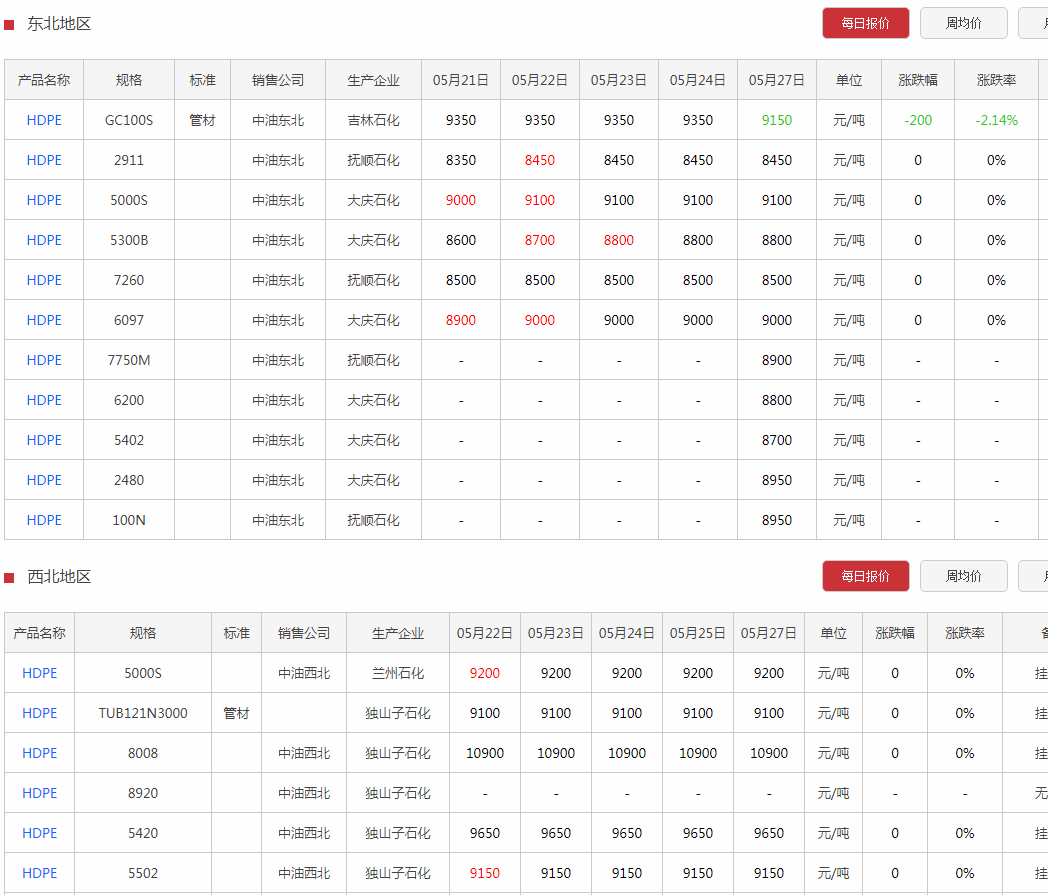Screen dimensions: 1048x895
Task: Click red price 9150 in 5502 row
Action: point(485,873)
